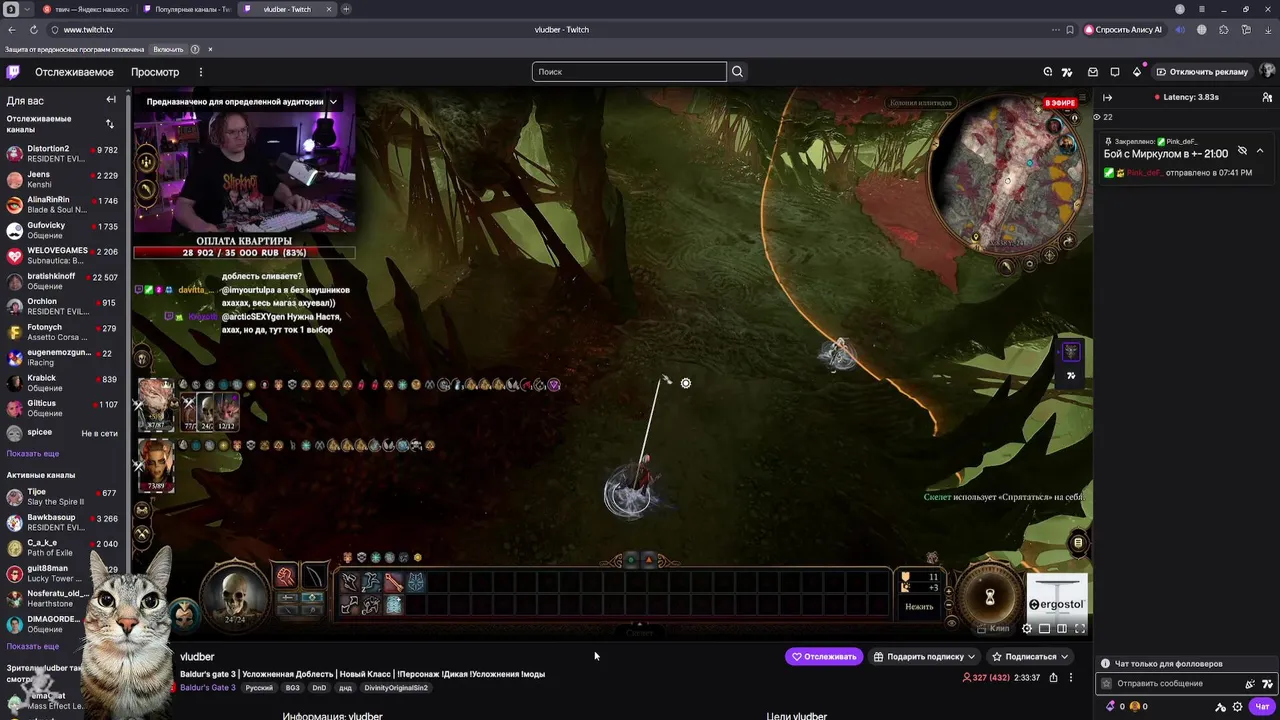
Task: Search using the magnifier icon
Action: point(738,72)
